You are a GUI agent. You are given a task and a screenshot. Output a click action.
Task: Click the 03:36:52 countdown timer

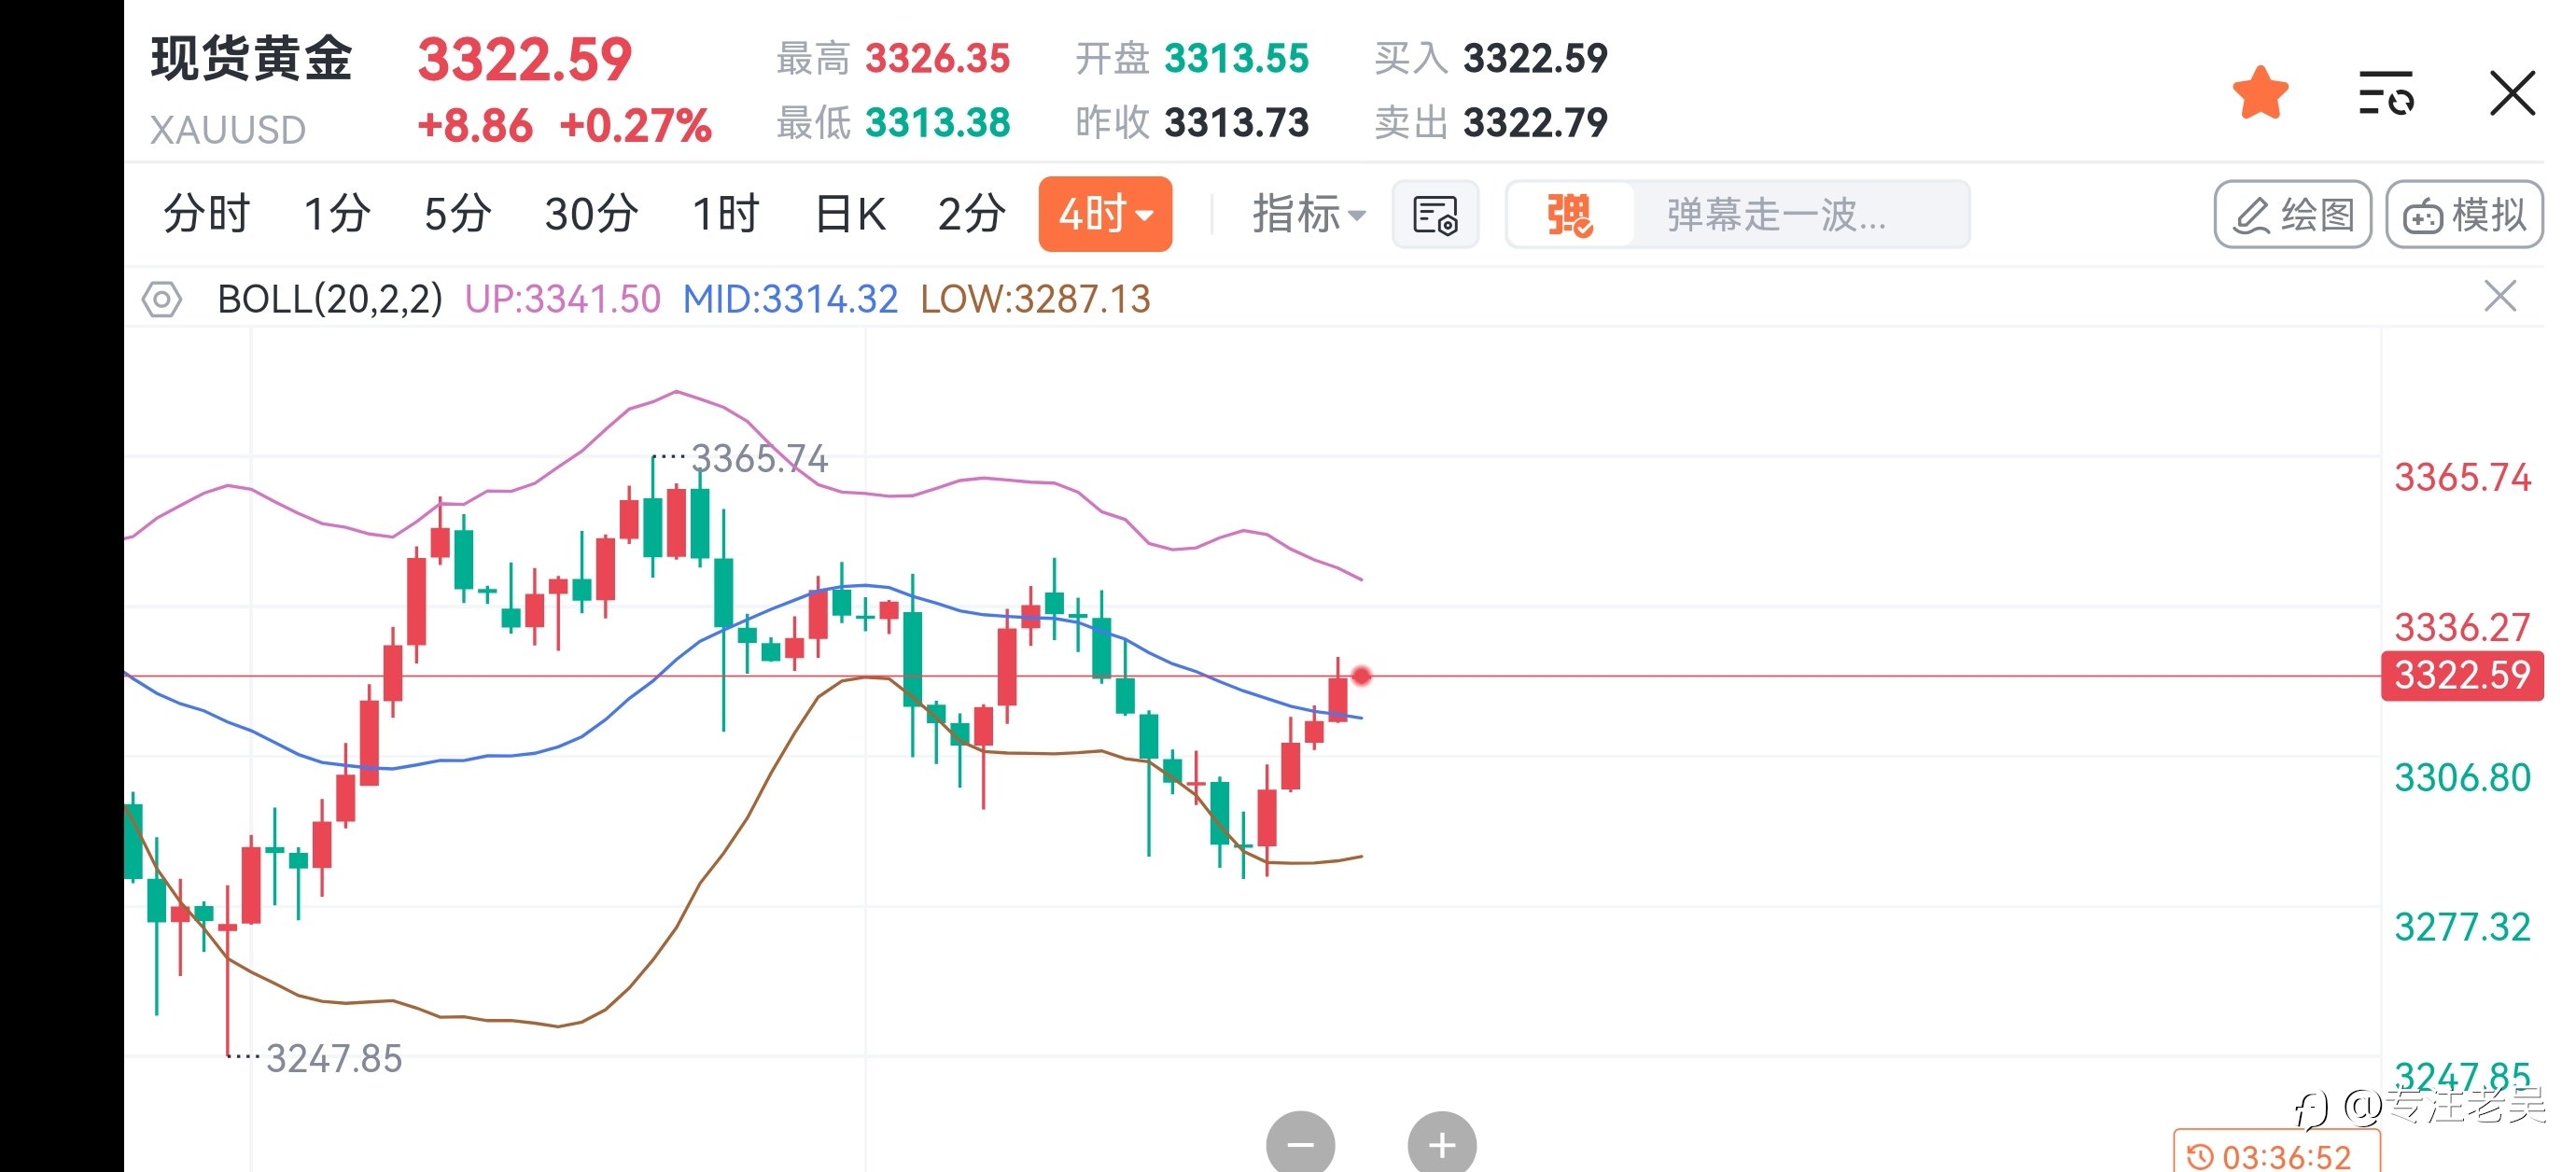pyautogui.click(x=2276, y=1154)
